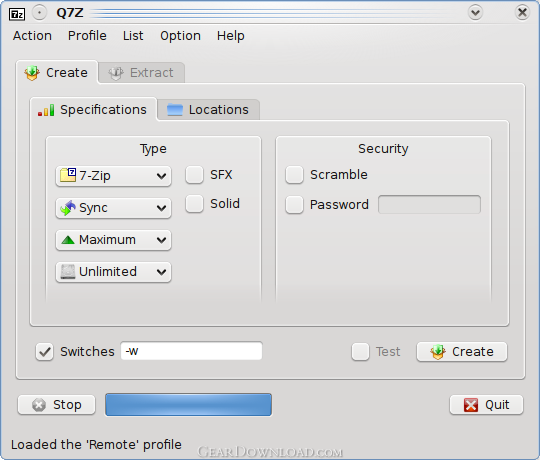Click the blue progress bar
This screenshot has height=460, width=540.
[188, 405]
